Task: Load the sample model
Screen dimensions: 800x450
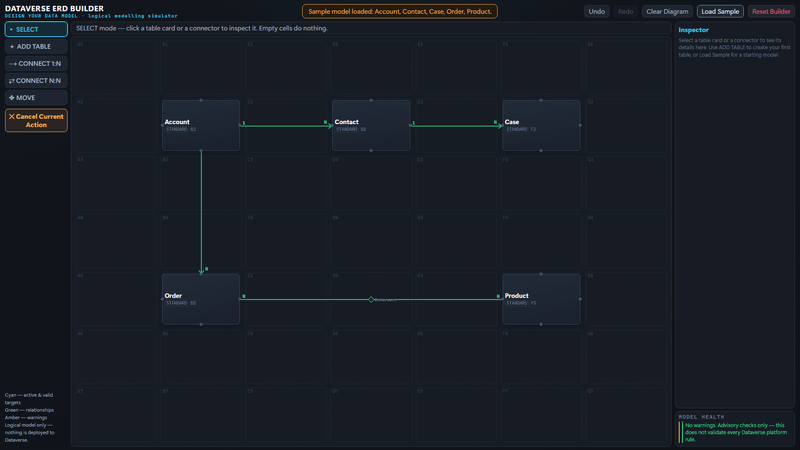Action: pyautogui.click(x=720, y=11)
